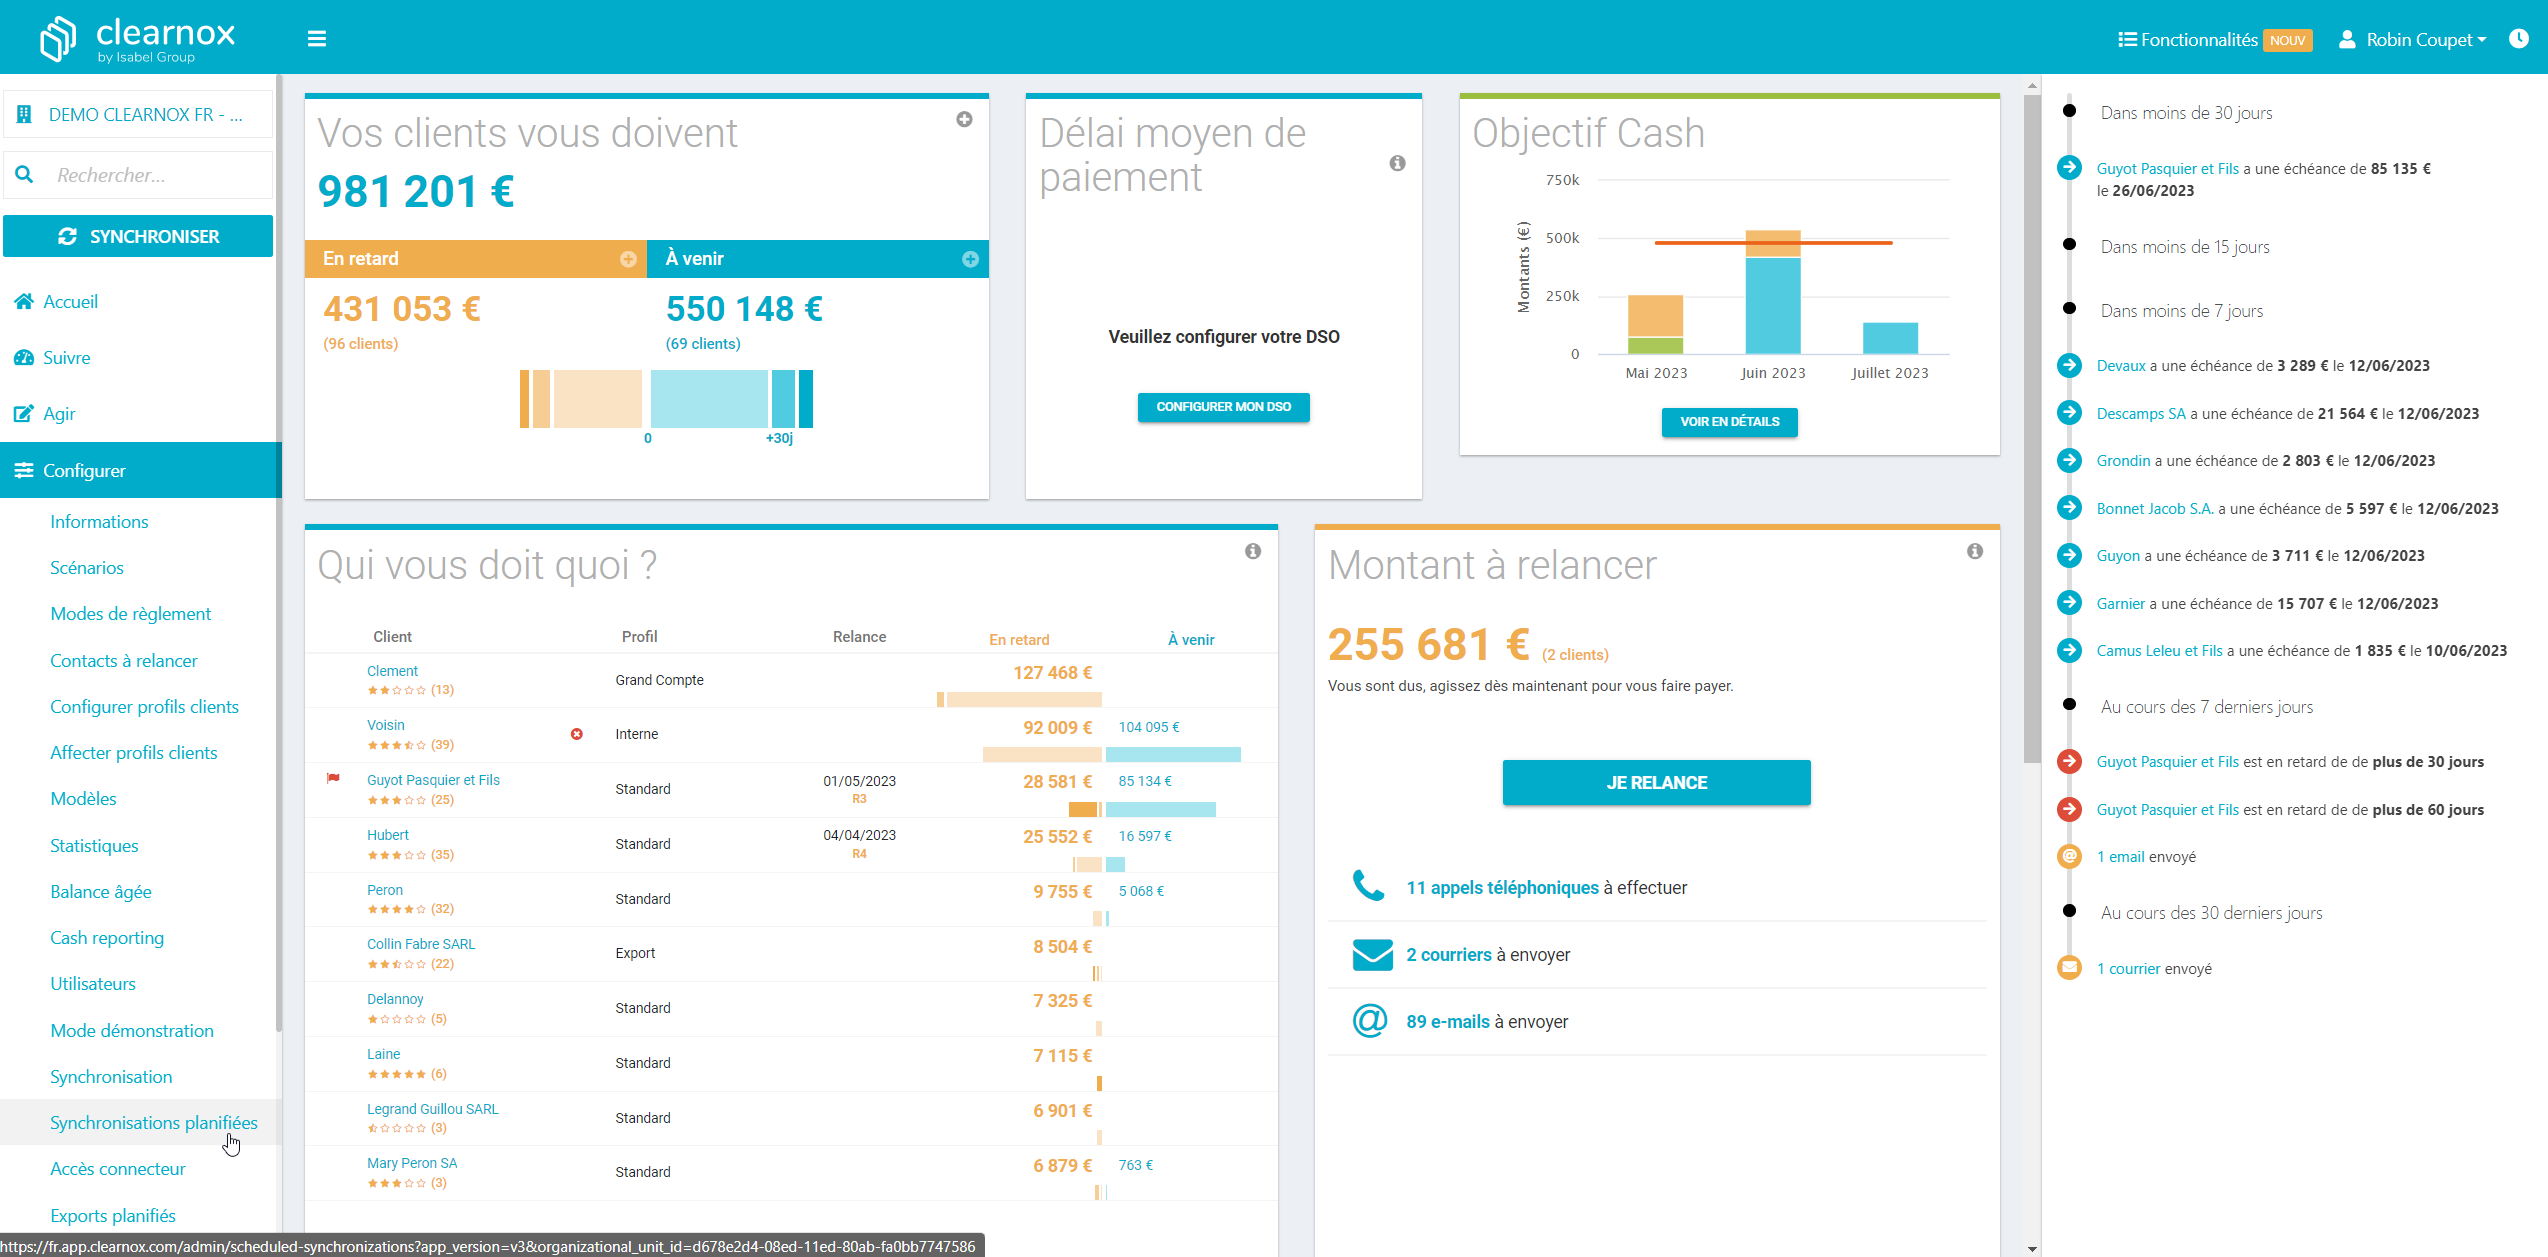Click CONFIGURER MON DSO button
This screenshot has width=2548, height=1257.
1223,407
